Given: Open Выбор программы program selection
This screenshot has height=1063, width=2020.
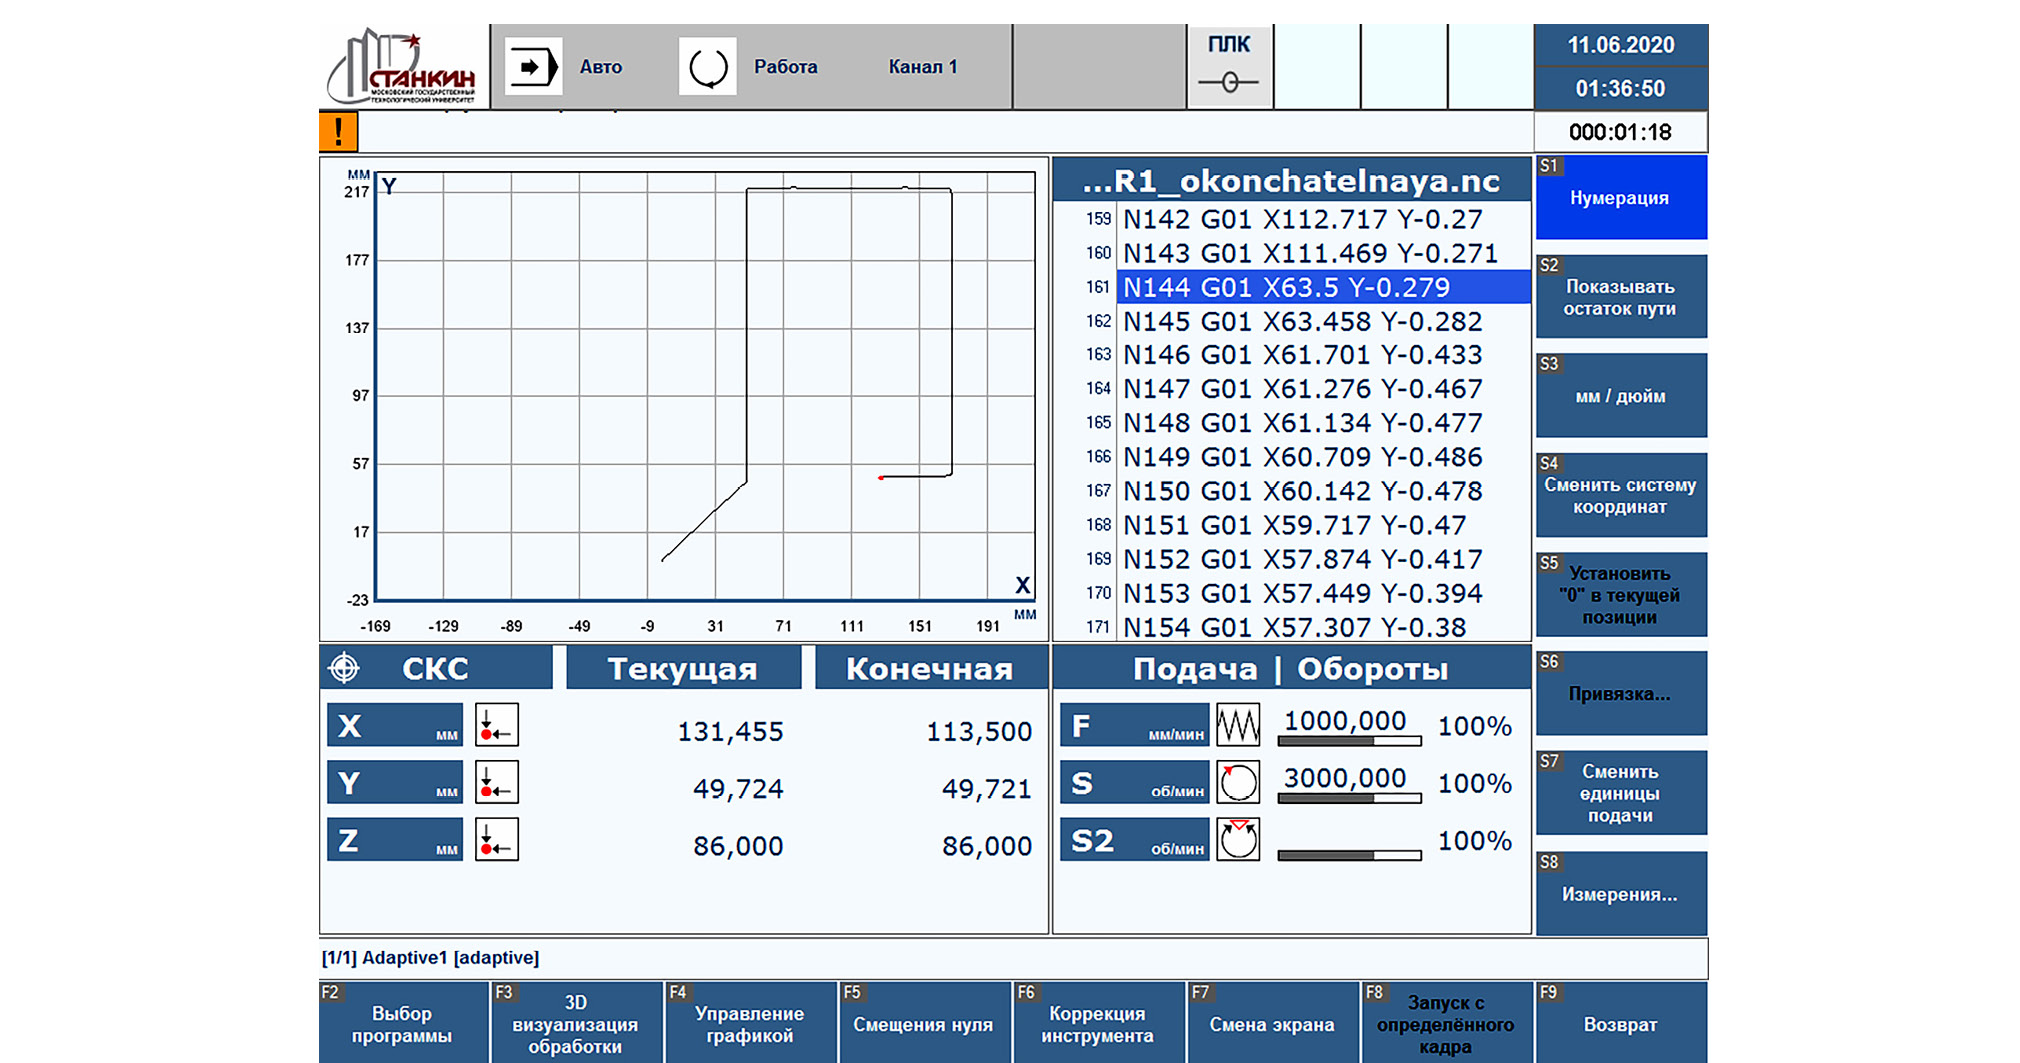Looking at the screenshot, I should click(402, 1024).
